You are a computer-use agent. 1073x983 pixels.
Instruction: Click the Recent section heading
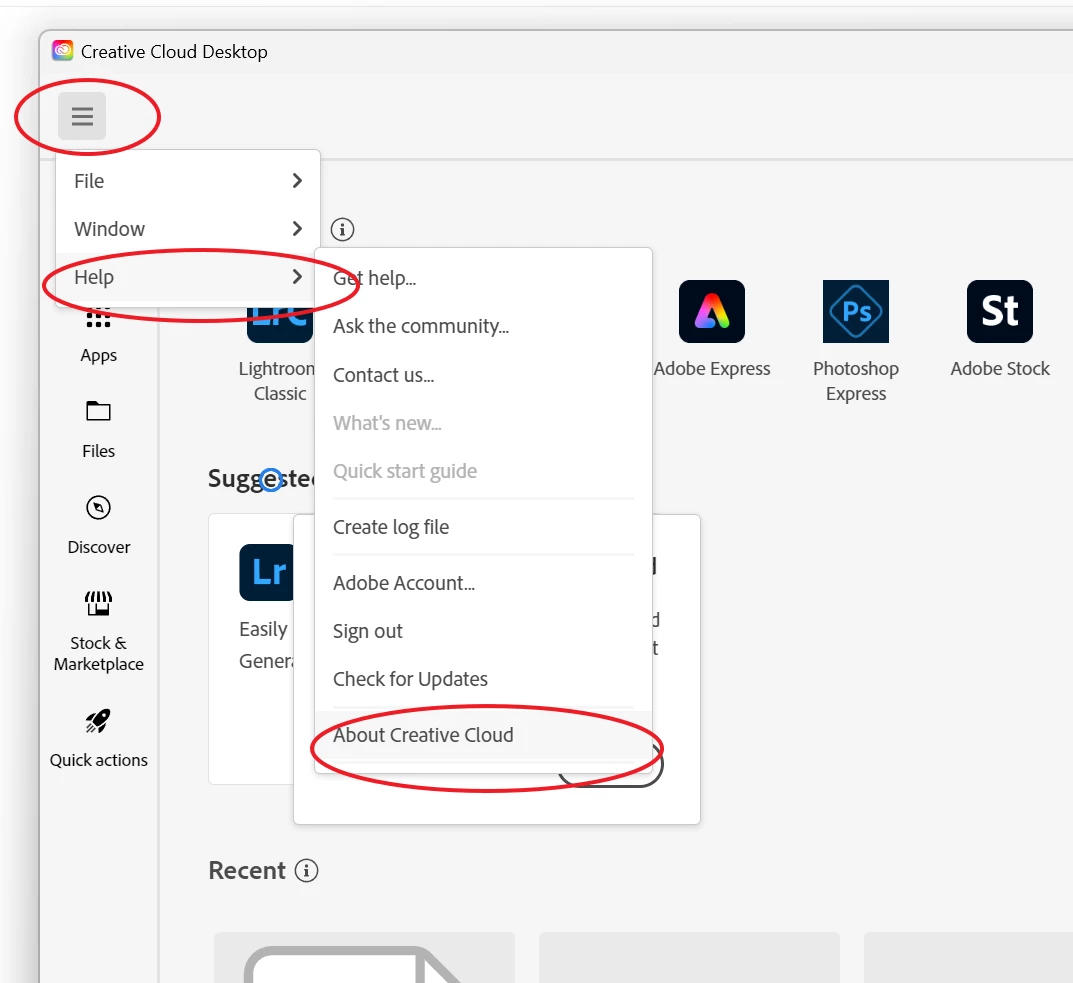(247, 871)
